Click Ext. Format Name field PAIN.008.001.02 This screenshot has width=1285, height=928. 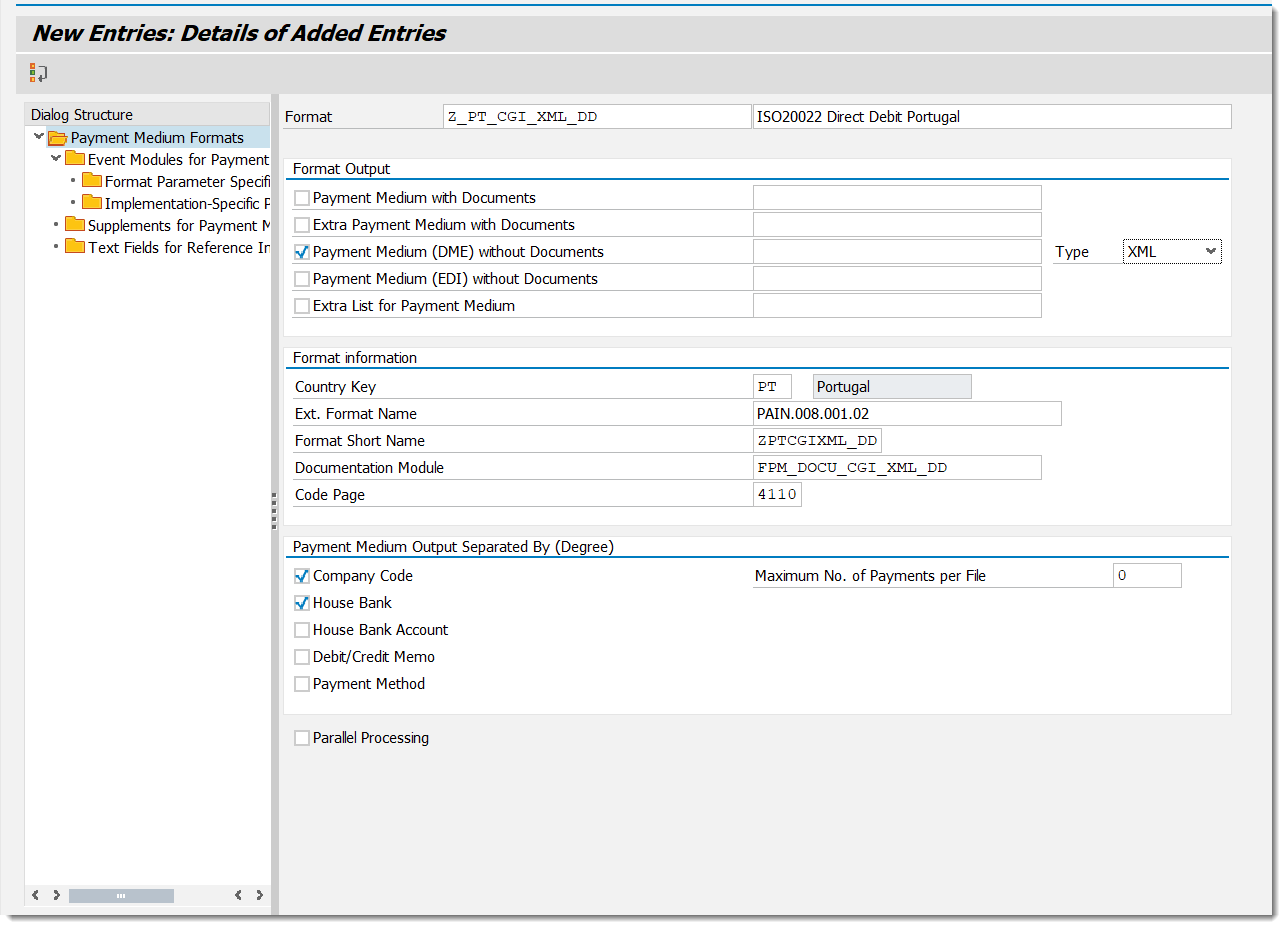(907, 414)
